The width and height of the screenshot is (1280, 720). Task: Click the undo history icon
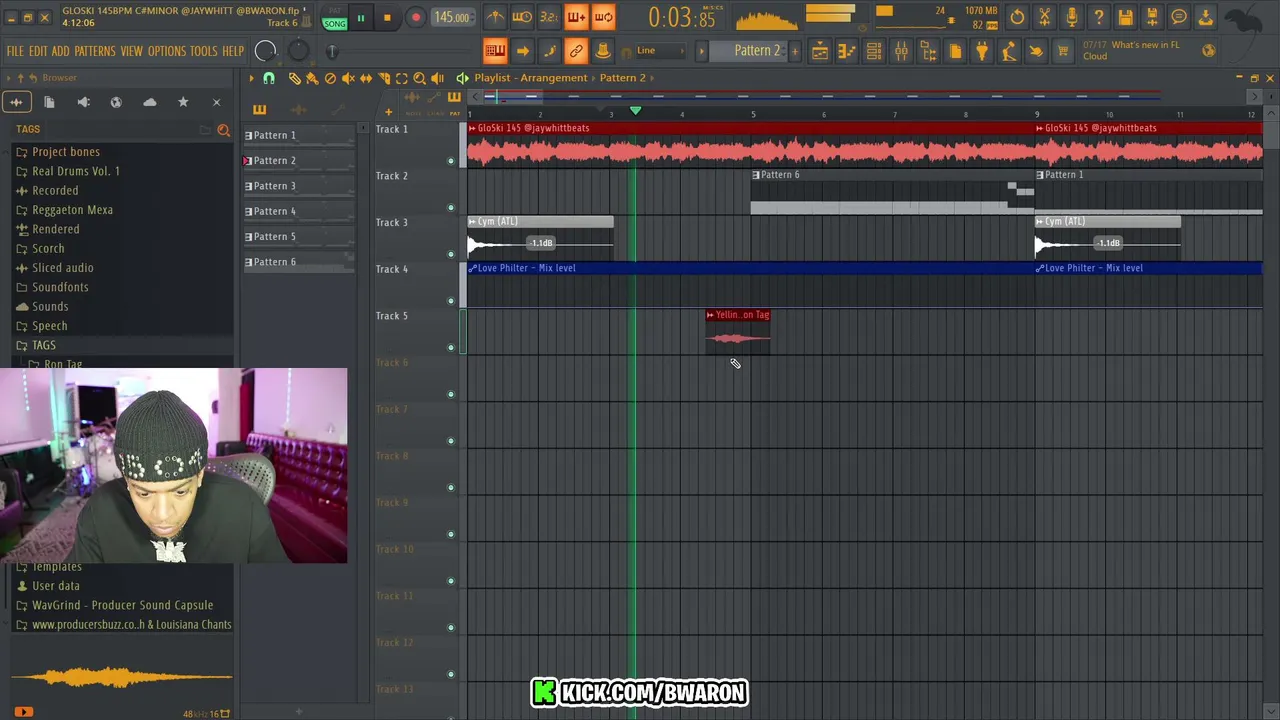pos(1017,17)
